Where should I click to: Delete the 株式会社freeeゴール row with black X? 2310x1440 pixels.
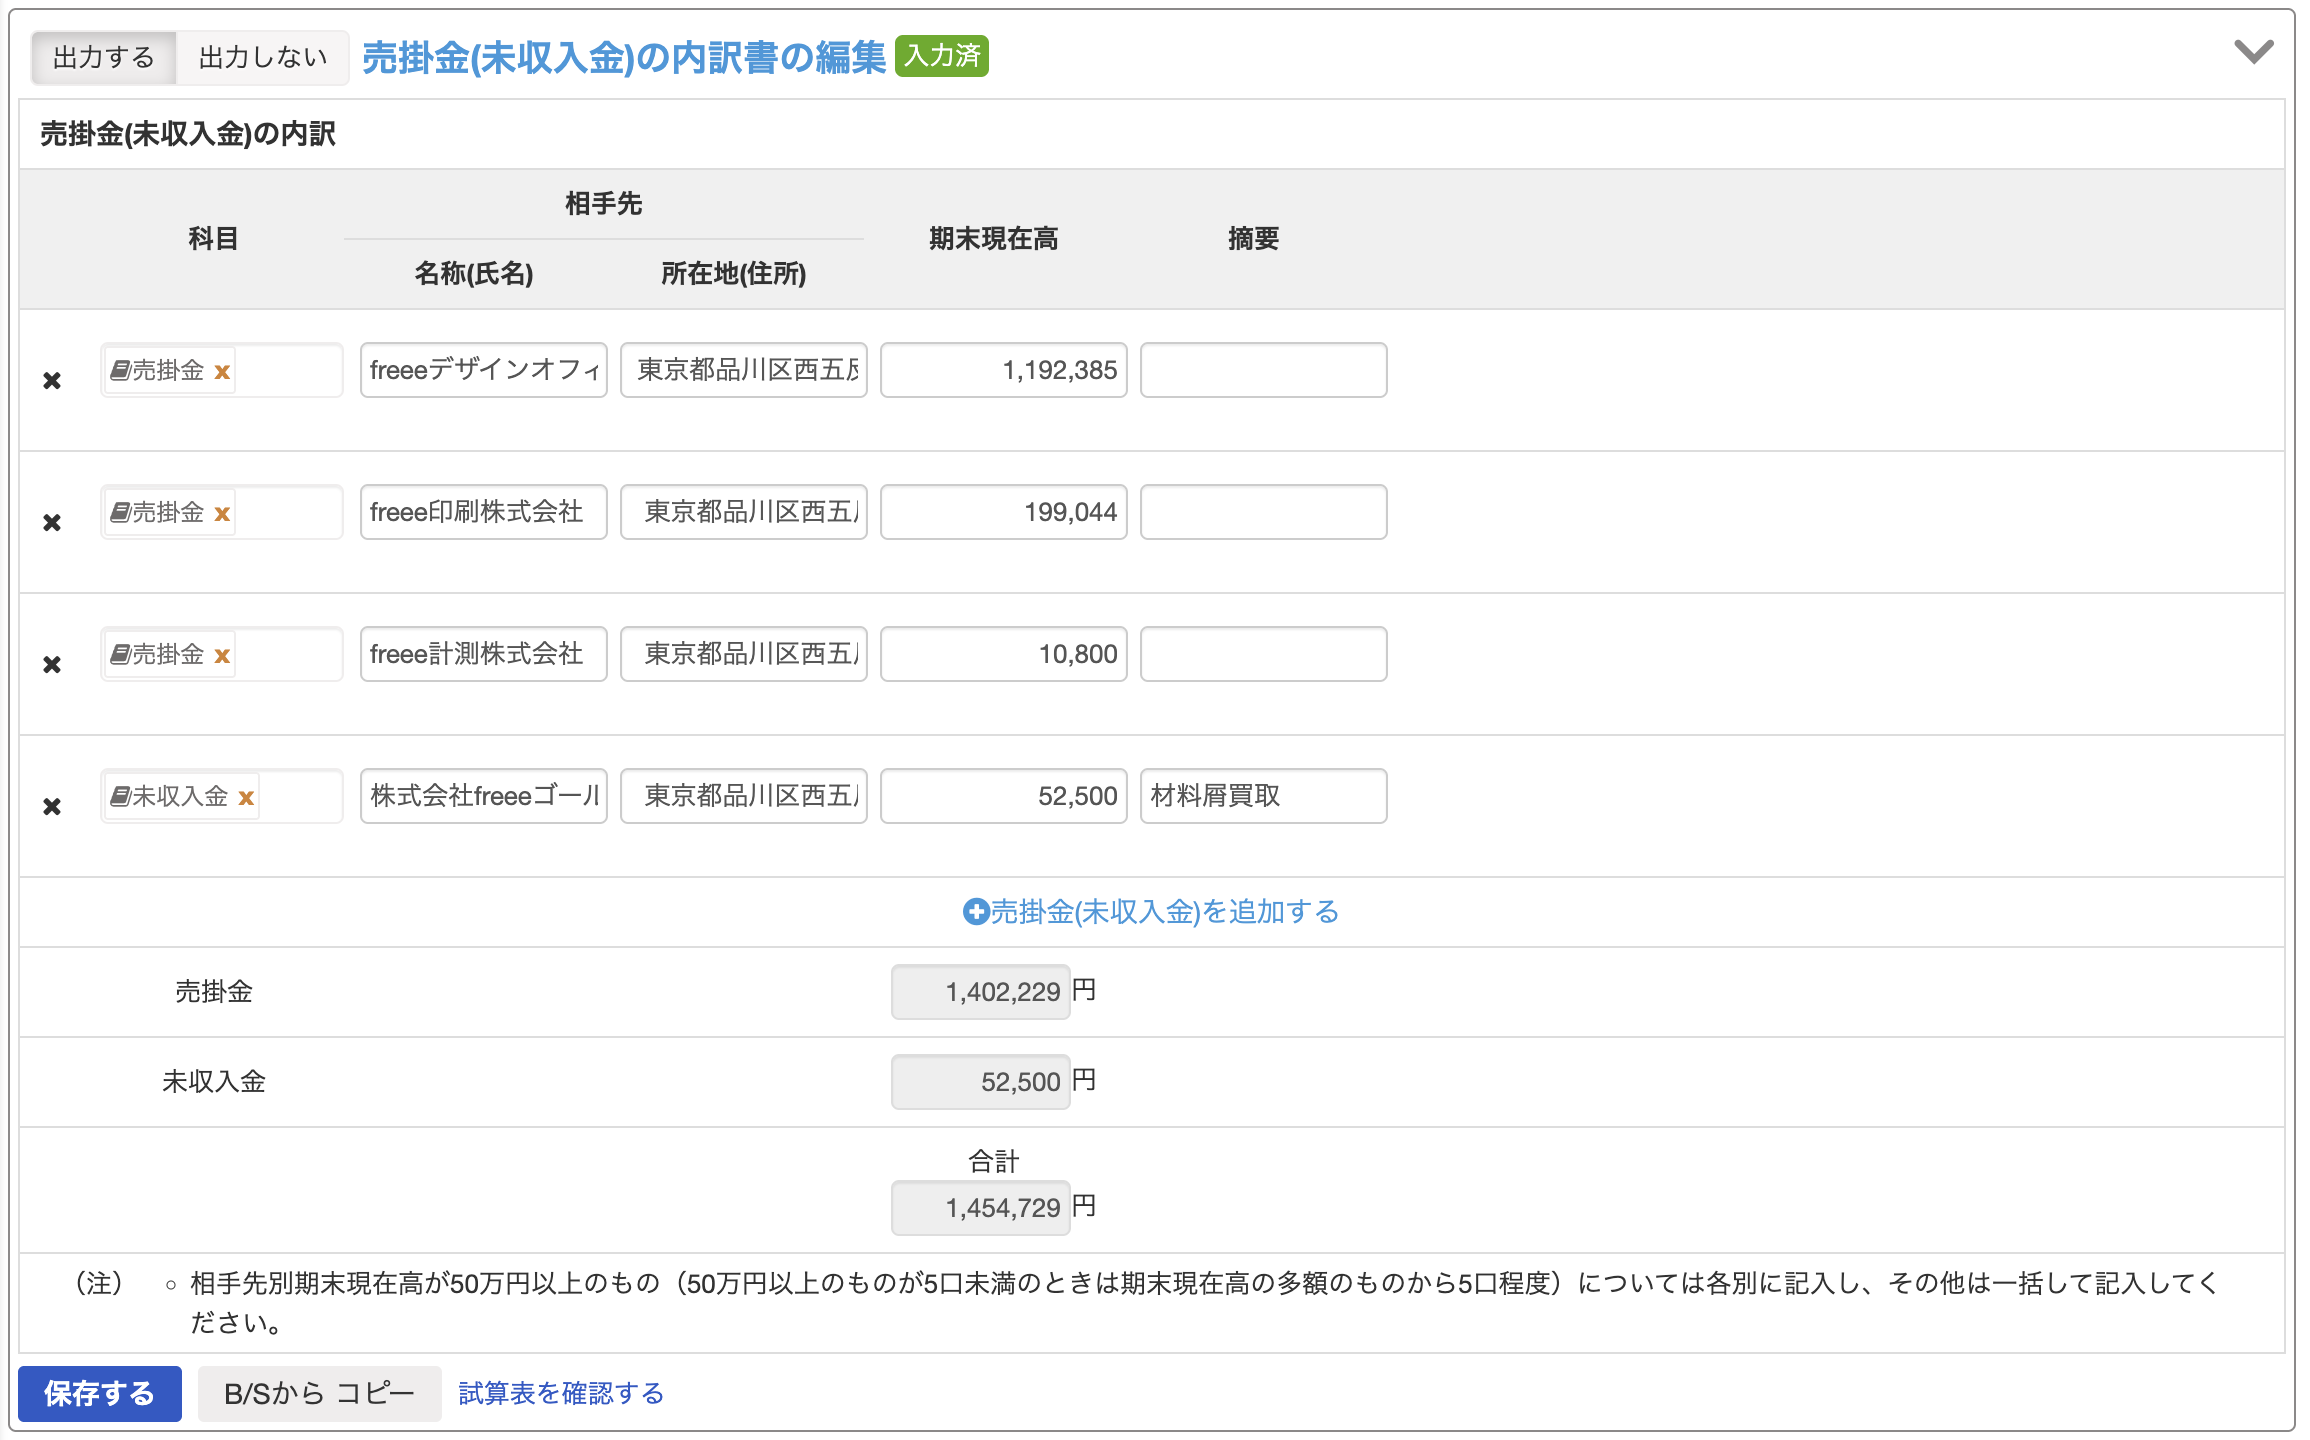coord(52,807)
